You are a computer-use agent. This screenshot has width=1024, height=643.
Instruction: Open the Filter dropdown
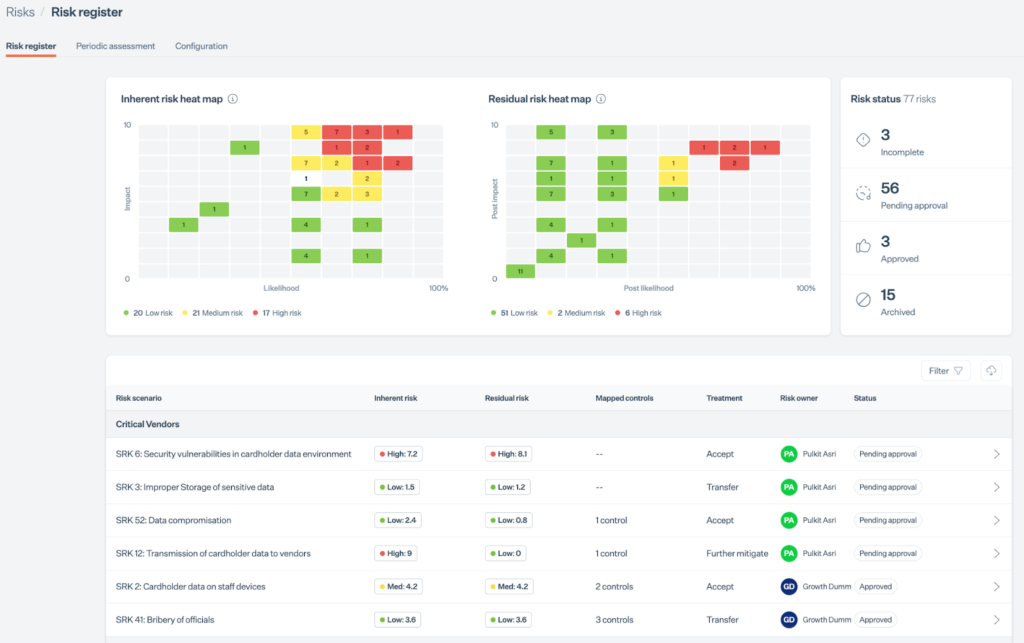pyautogui.click(x=945, y=371)
